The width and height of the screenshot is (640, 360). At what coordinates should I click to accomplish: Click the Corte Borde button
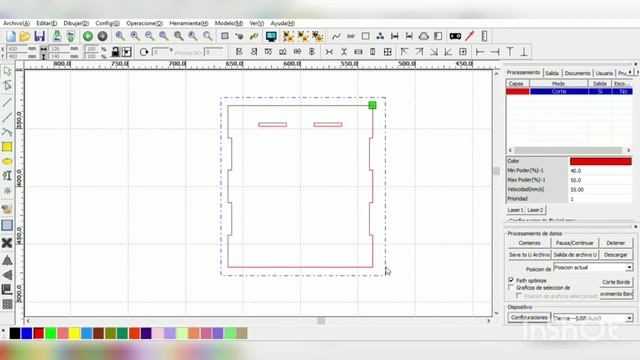[x=616, y=282]
